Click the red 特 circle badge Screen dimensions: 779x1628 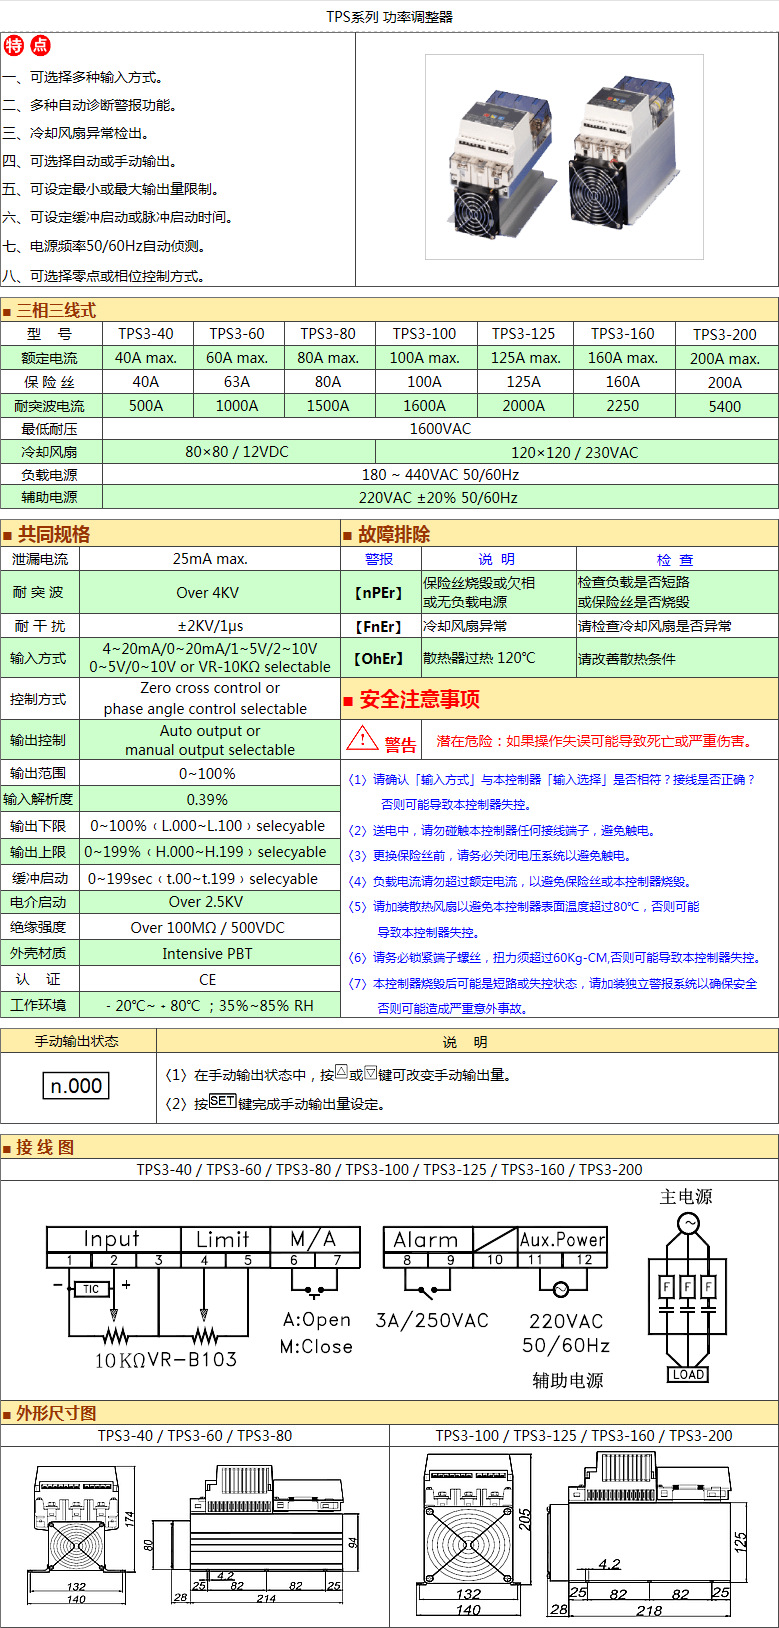pyautogui.click(x=14, y=45)
